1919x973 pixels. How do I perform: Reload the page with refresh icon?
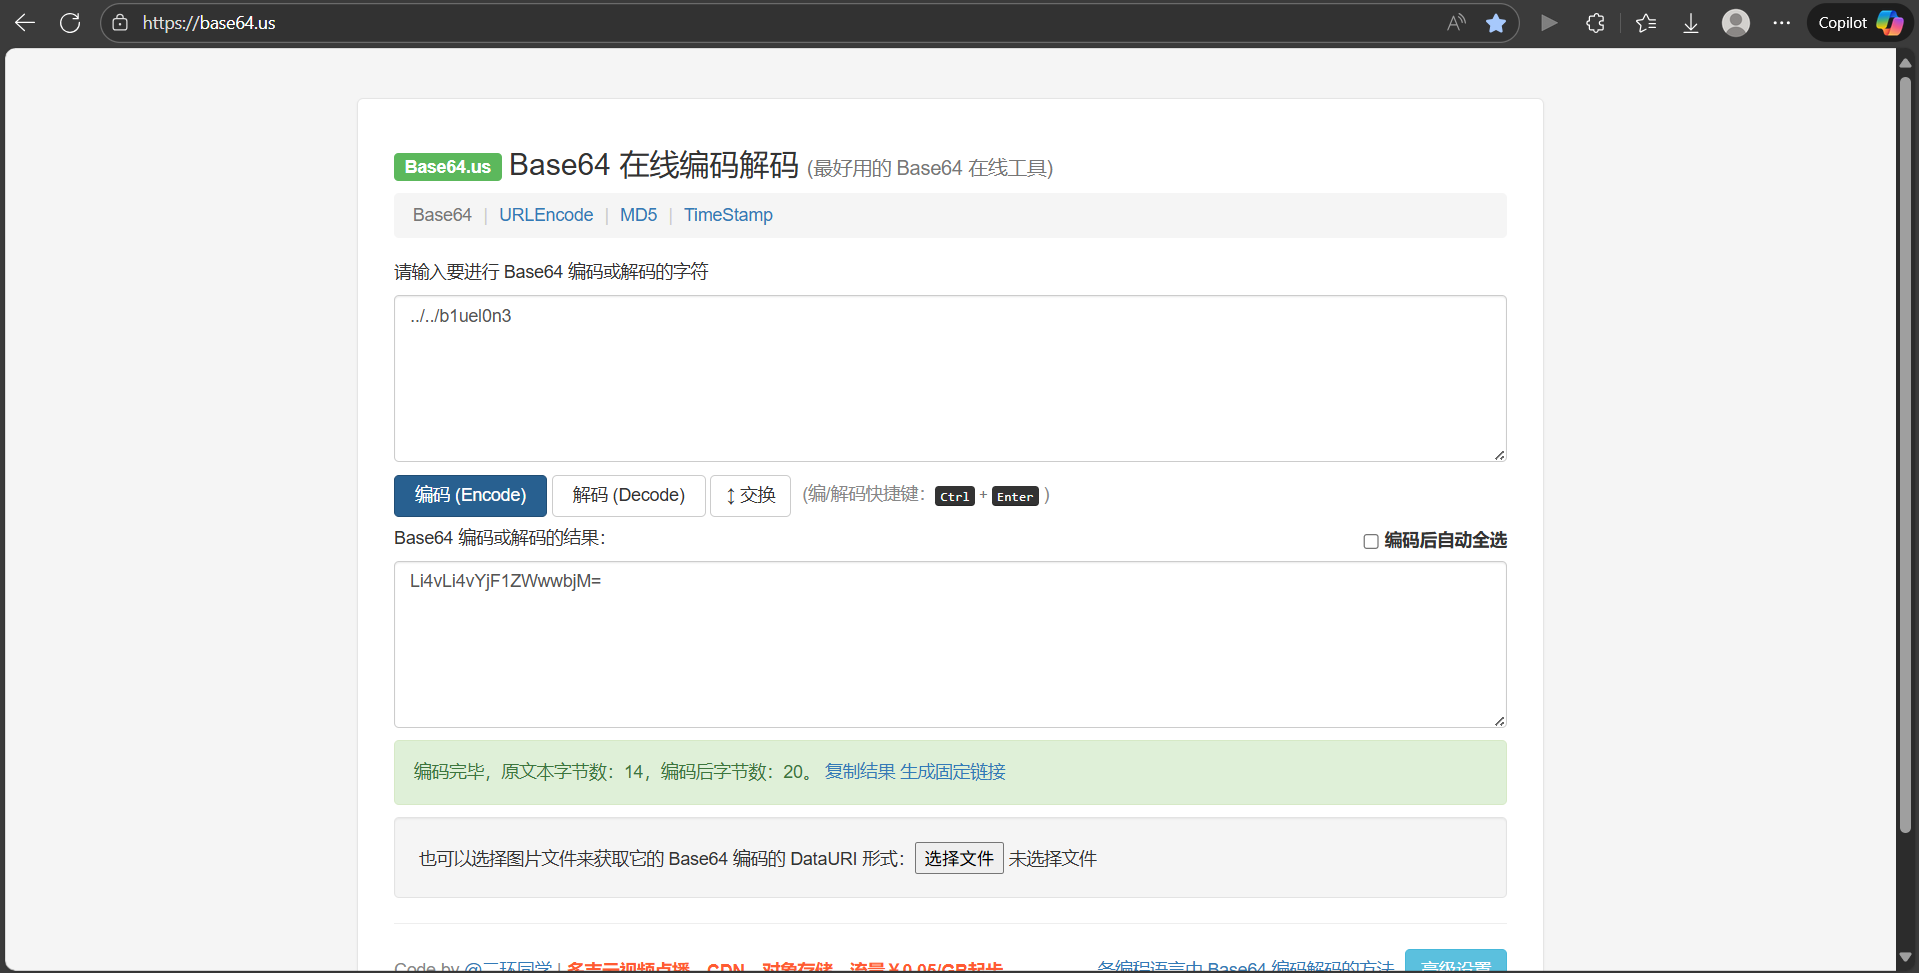tap(70, 23)
